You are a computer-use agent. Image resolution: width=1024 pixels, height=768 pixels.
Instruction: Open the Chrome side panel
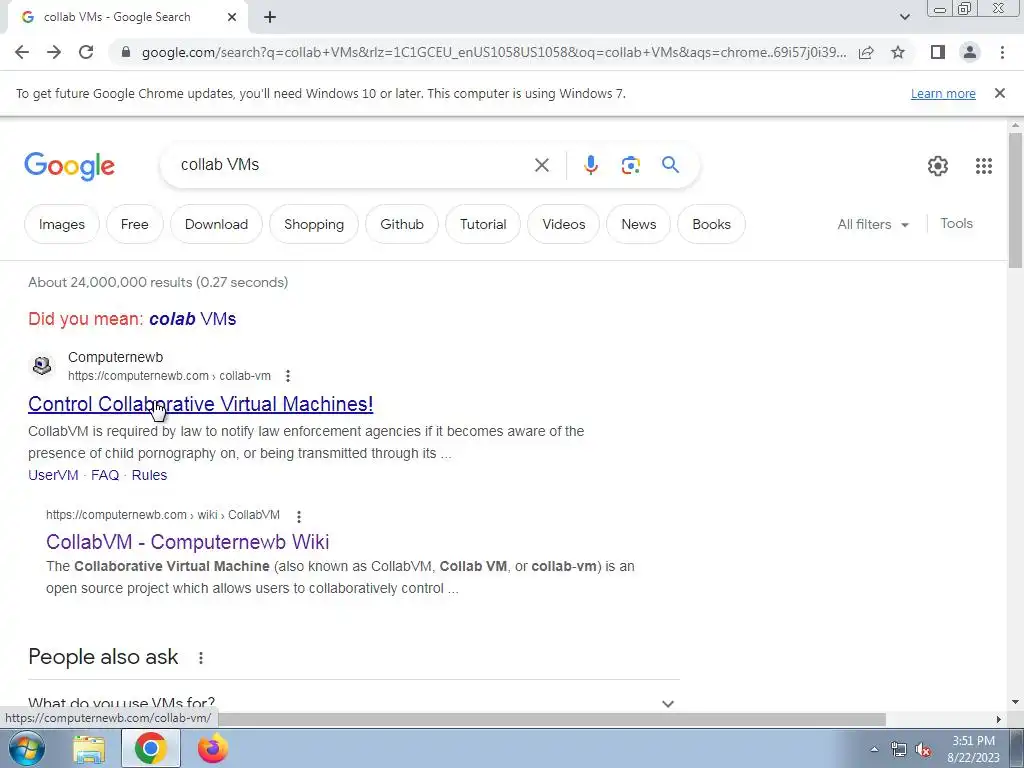pyautogui.click(x=938, y=52)
